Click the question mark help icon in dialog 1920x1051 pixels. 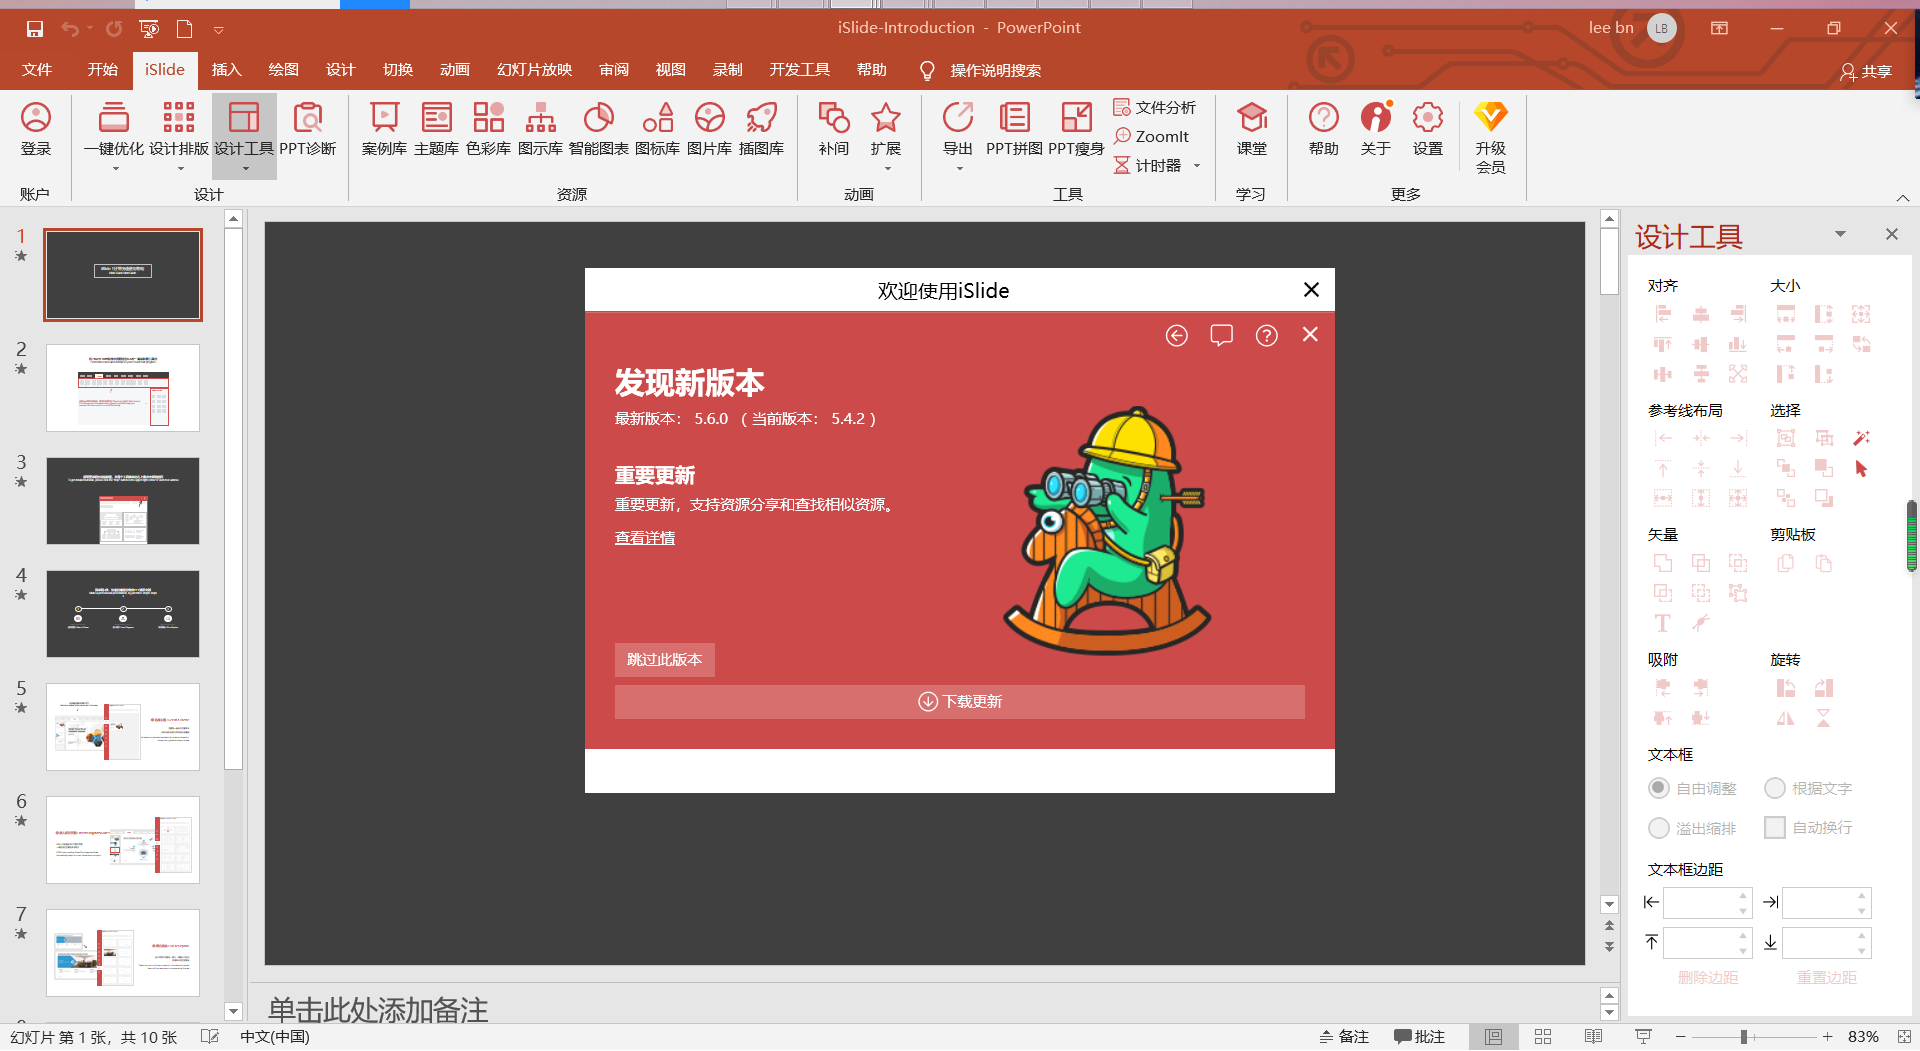point(1267,336)
